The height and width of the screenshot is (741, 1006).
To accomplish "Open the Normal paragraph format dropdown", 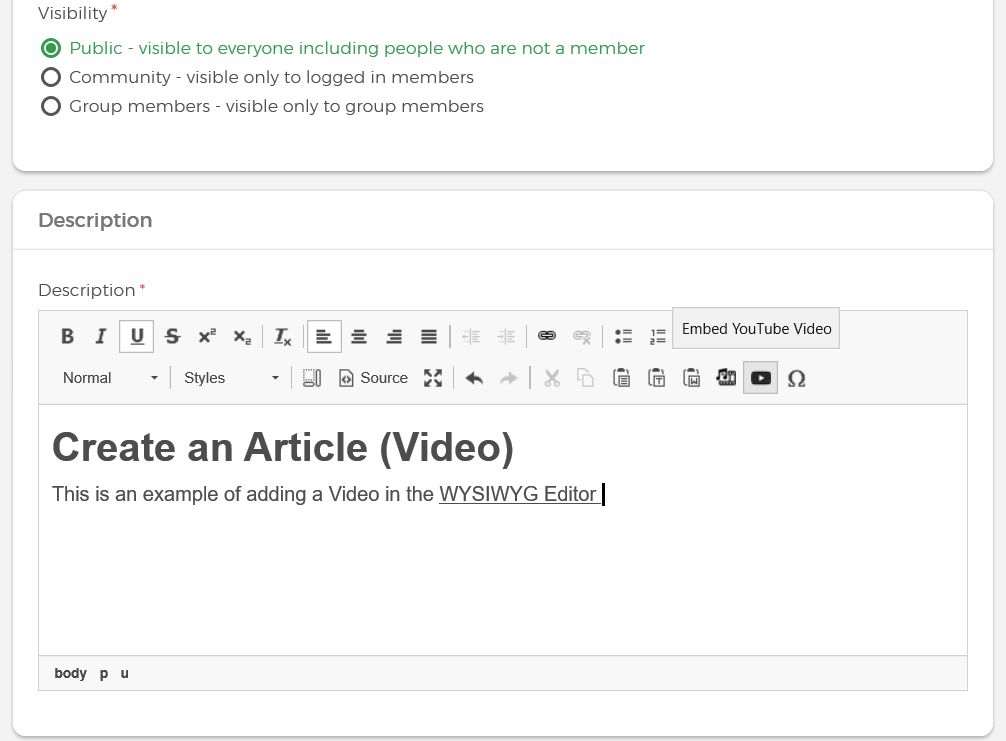I will coord(108,377).
